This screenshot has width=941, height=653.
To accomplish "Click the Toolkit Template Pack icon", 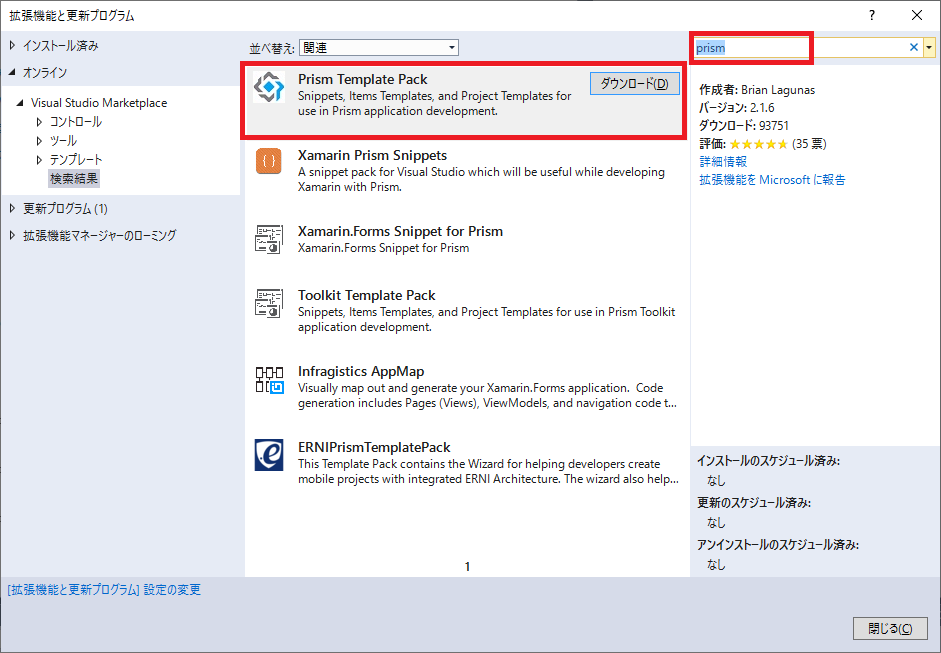I will [x=268, y=302].
